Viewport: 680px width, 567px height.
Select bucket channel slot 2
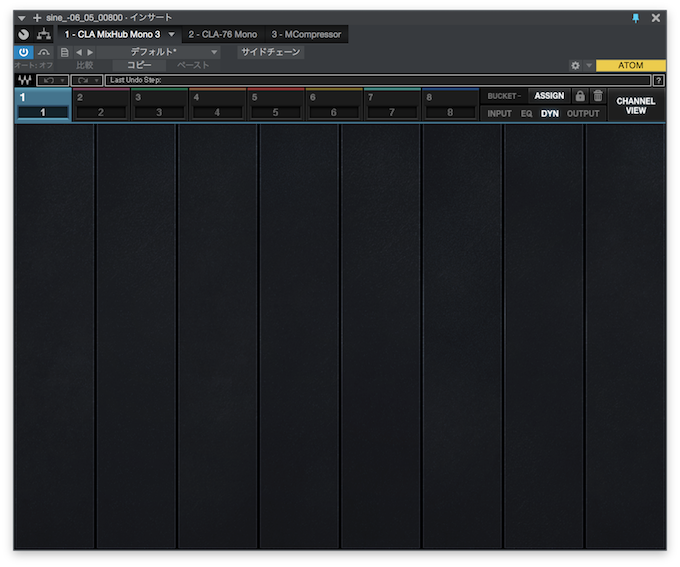[101, 105]
